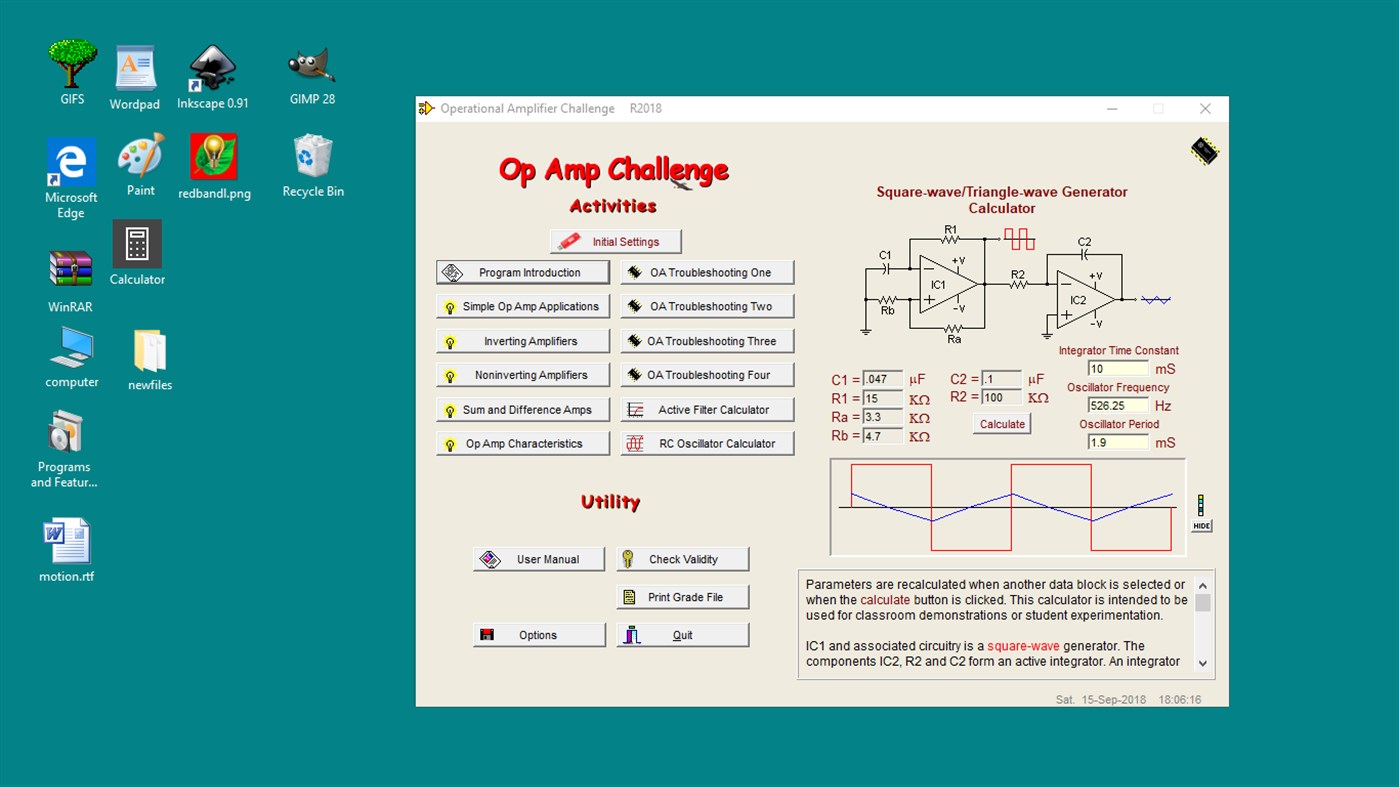Viewport: 1399px width, 787px height.
Task: Click the lightbulb icon beside Simple Op Amp Applications
Action: [448, 306]
